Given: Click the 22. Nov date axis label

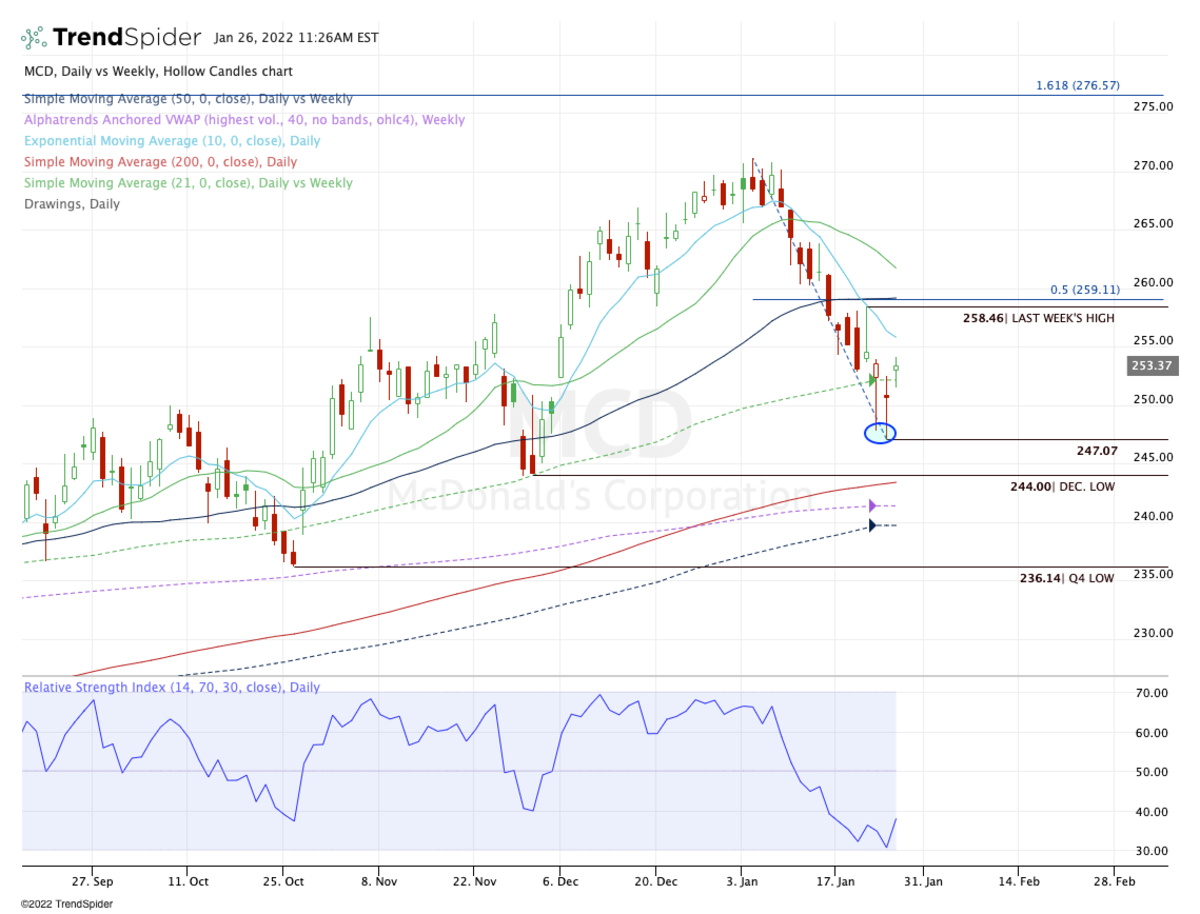Looking at the screenshot, I should point(474,882).
